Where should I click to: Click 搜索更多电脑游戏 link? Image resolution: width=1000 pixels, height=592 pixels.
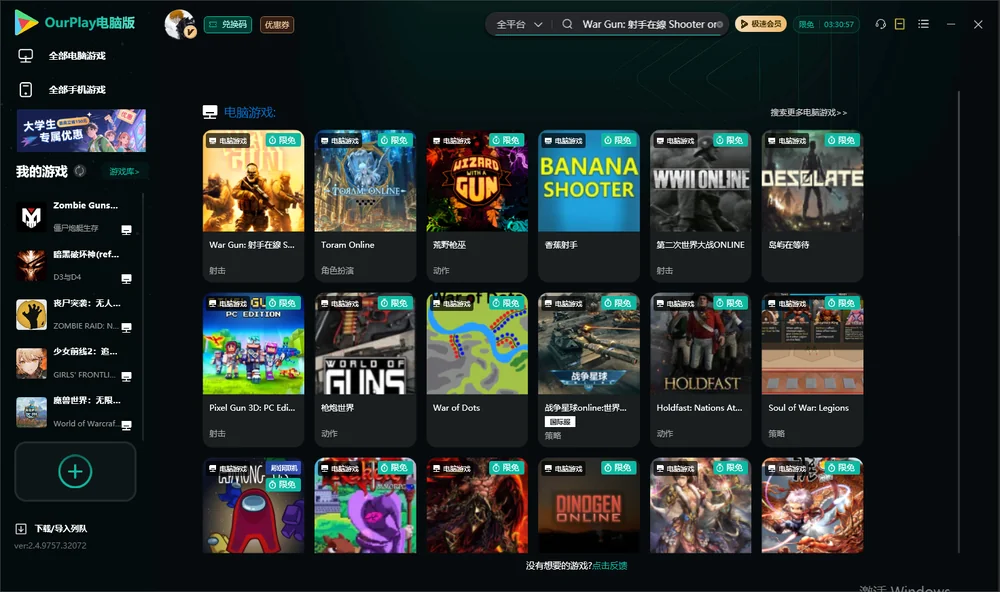808,112
